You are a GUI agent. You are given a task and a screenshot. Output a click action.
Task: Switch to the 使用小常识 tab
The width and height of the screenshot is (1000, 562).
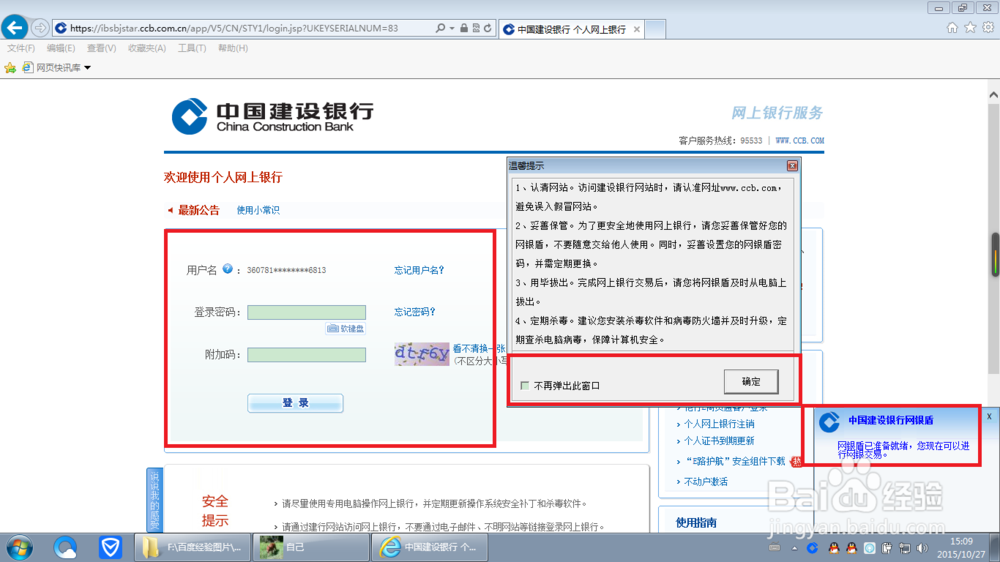click(258, 210)
